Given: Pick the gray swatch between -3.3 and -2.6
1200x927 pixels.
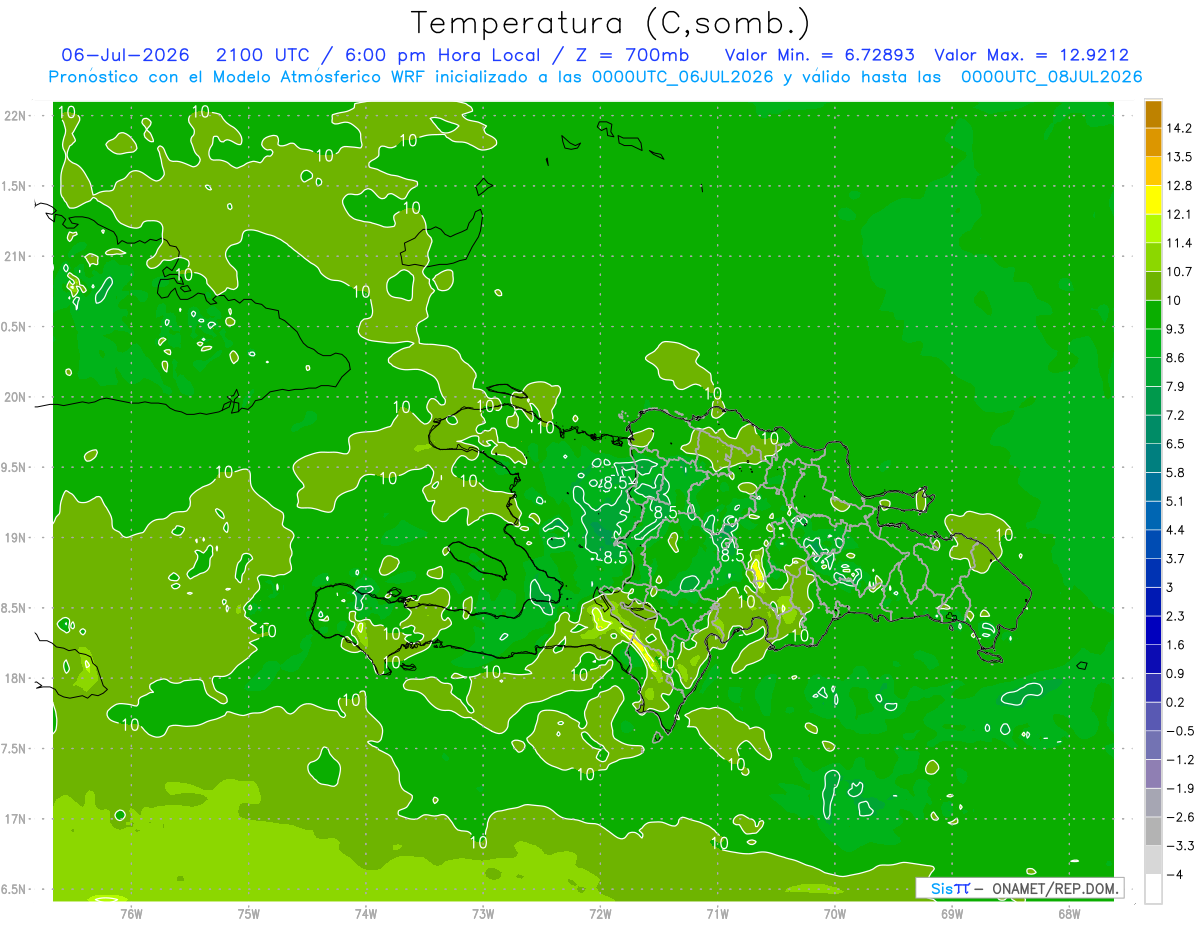Looking at the screenshot, I should click(x=1153, y=832).
